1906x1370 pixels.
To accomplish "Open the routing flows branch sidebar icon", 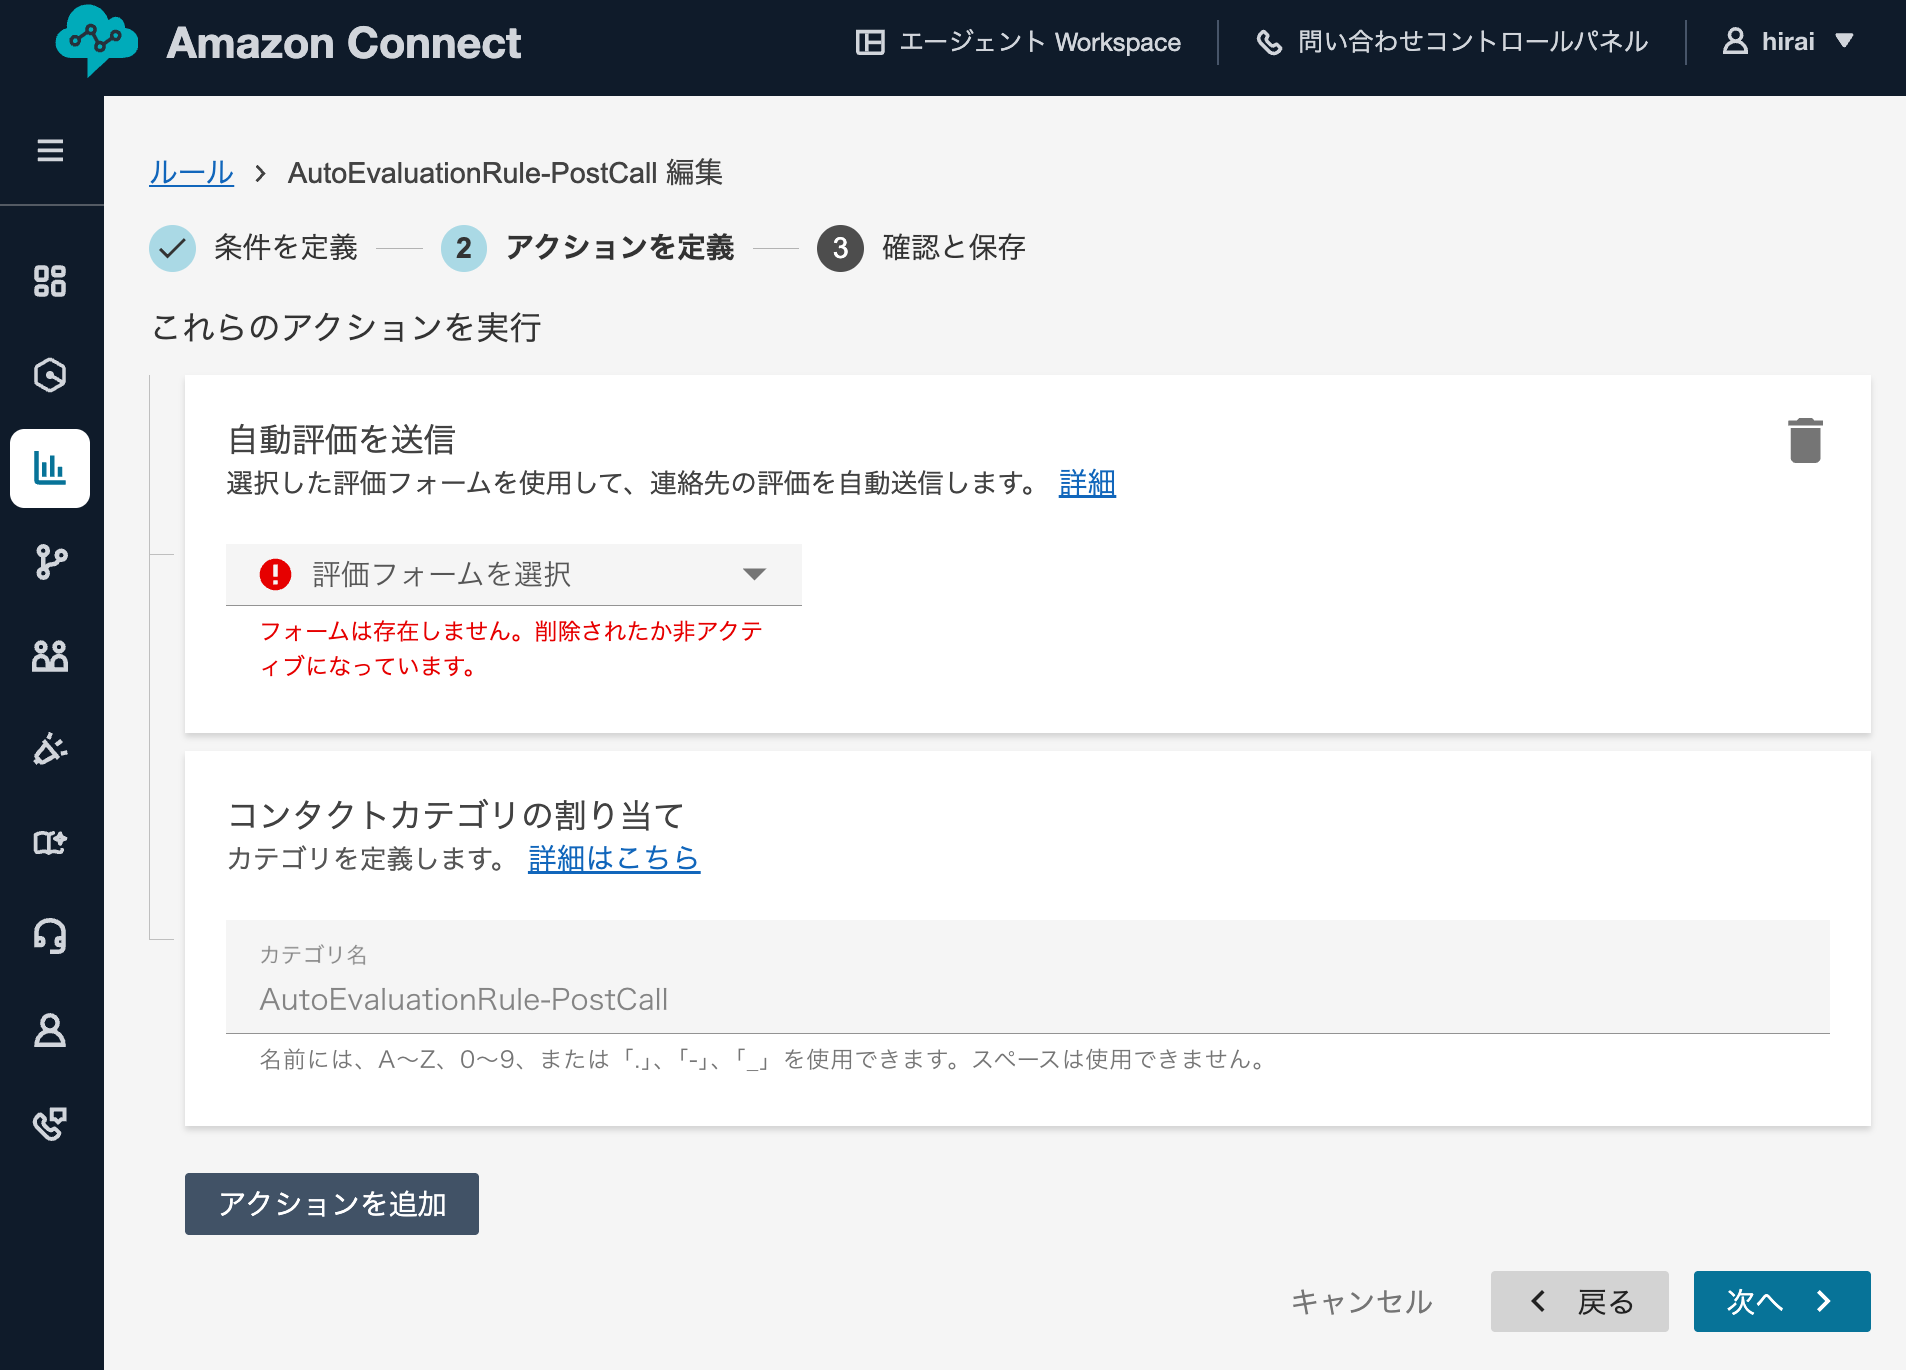I will coord(50,562).
